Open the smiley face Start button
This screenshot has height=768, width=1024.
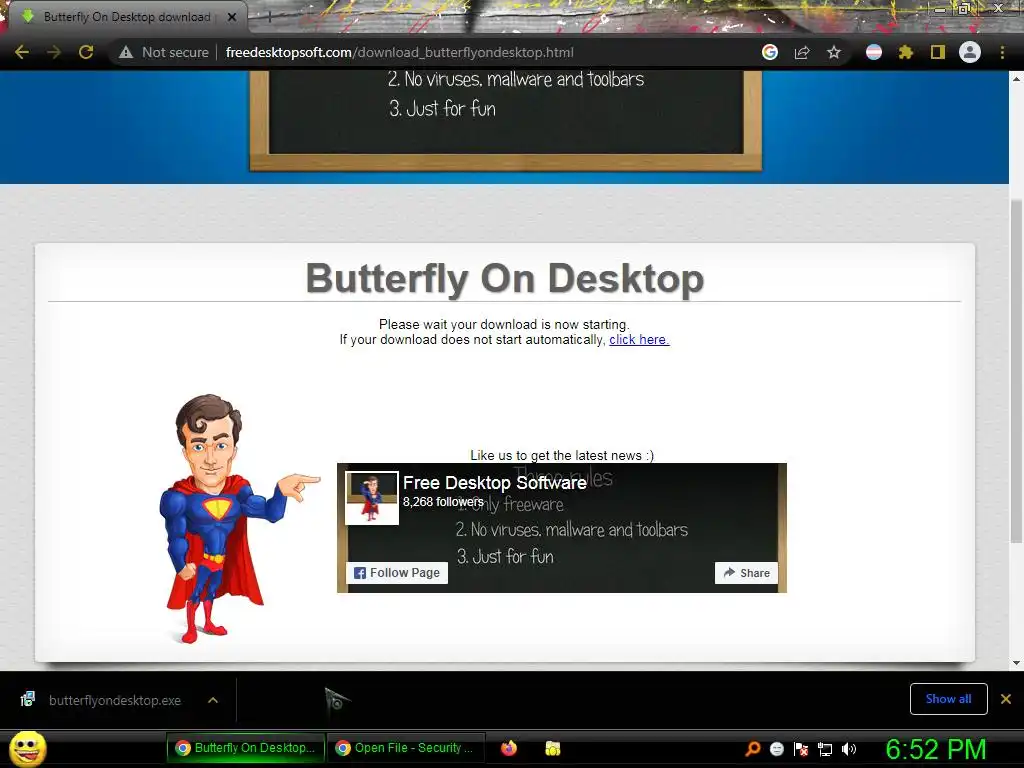(x=27, y=748)
